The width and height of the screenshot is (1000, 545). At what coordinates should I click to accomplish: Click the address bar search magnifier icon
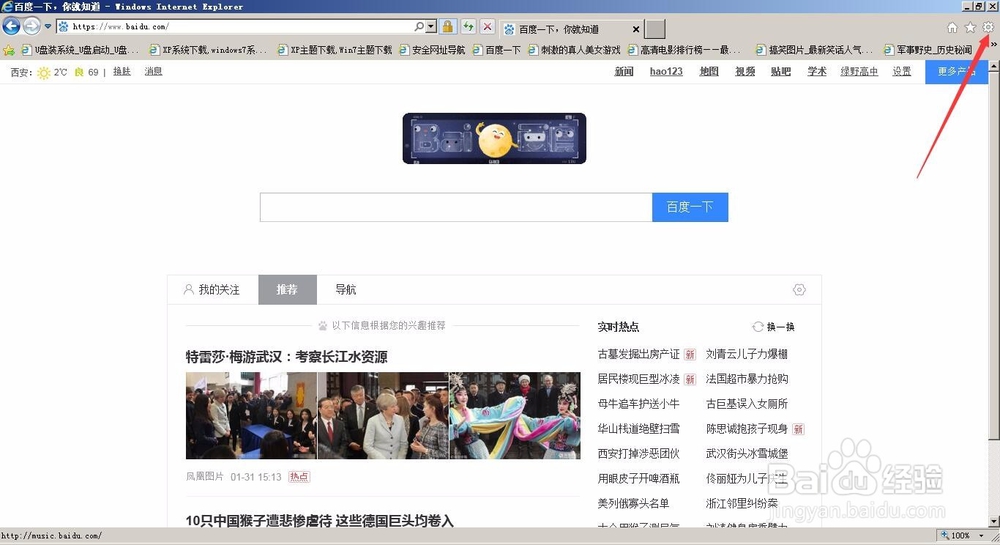point(419,27)
